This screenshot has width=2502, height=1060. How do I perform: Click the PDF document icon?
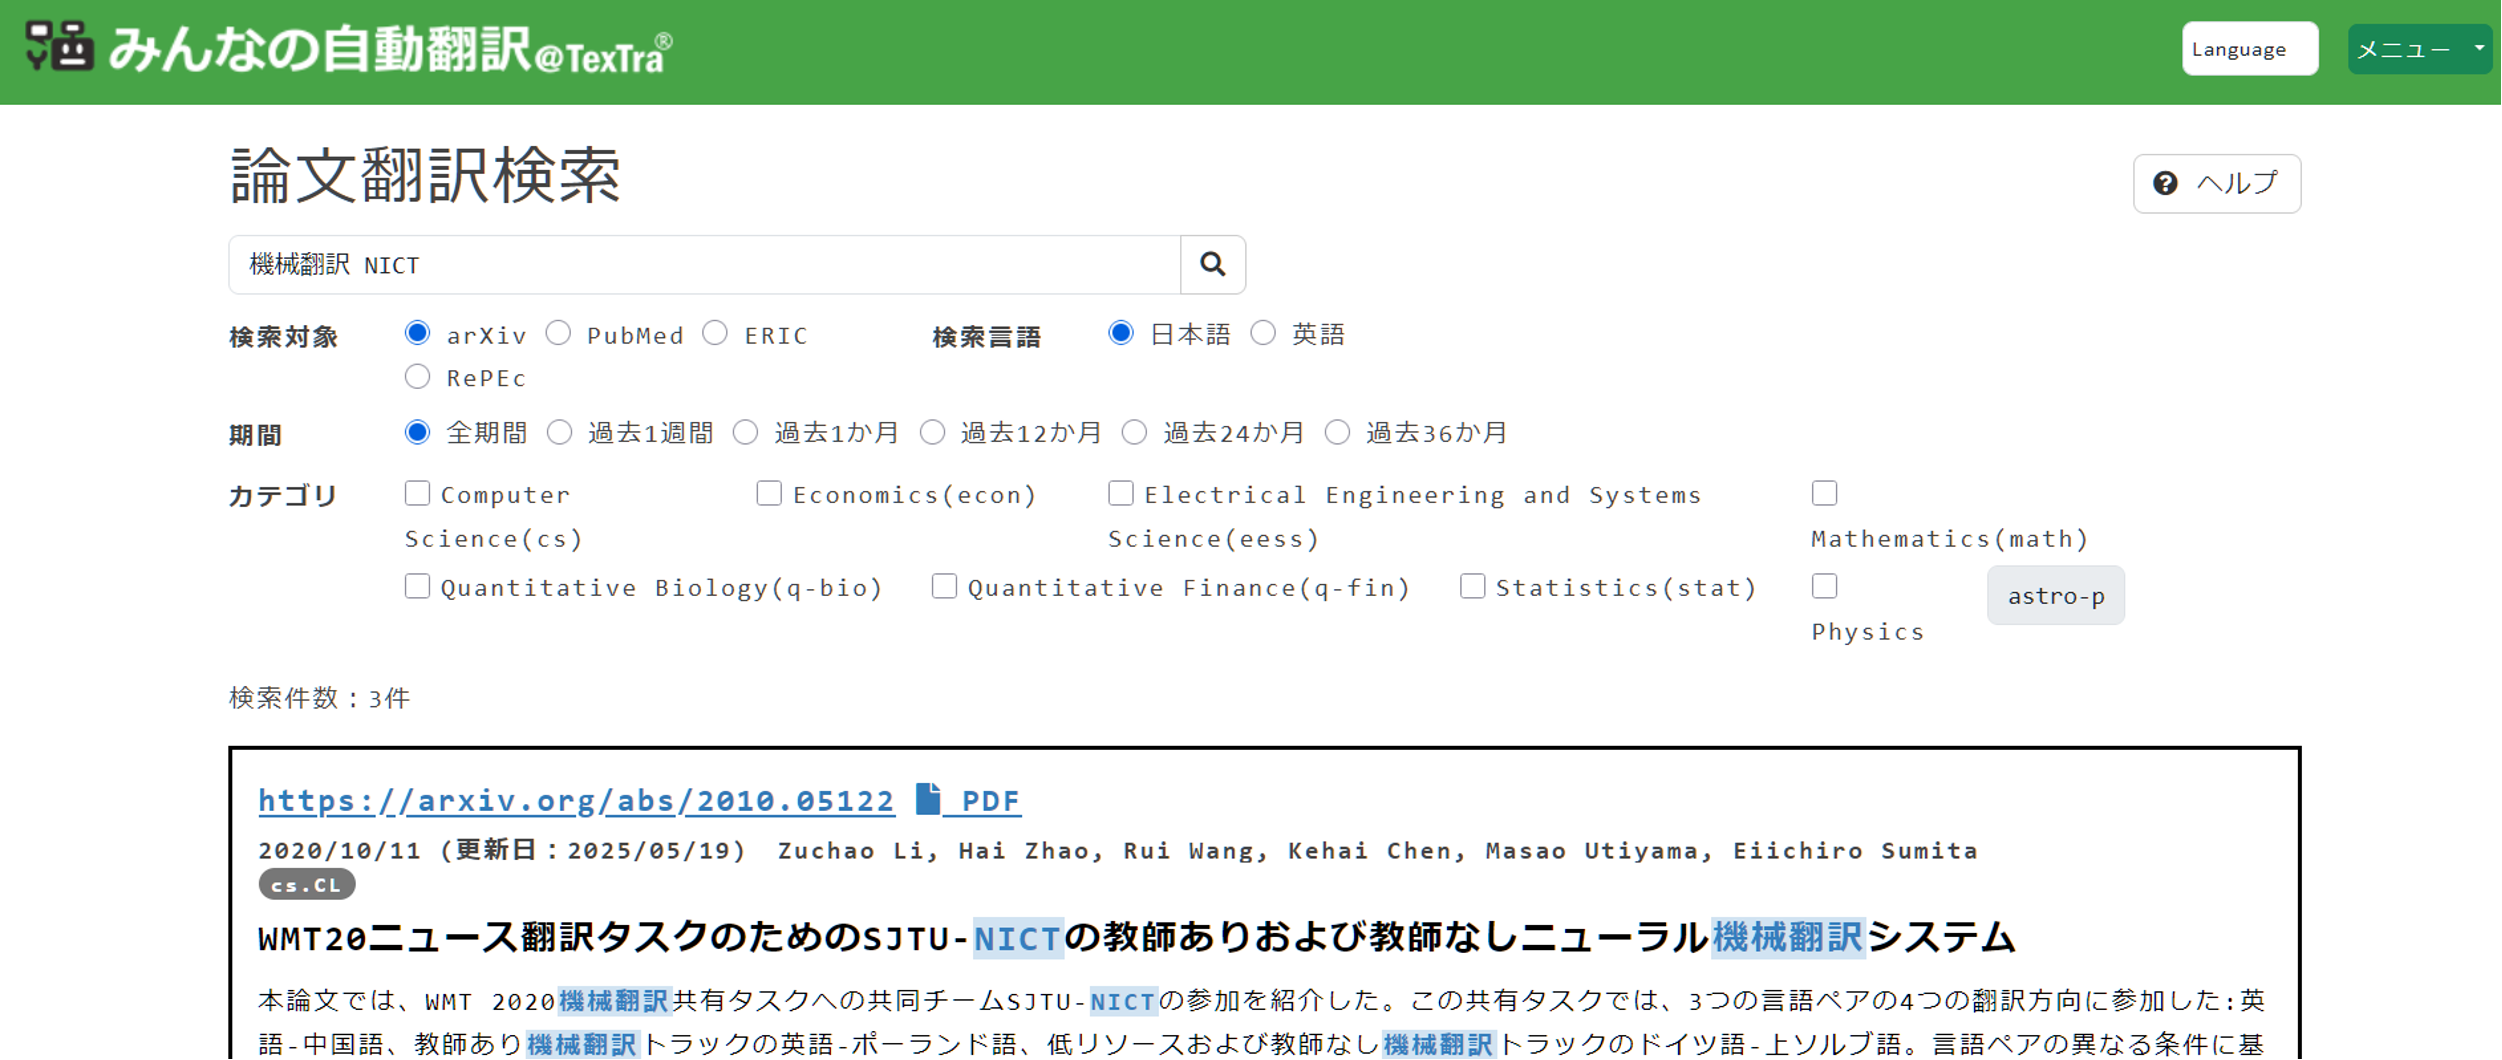point(928,799)
